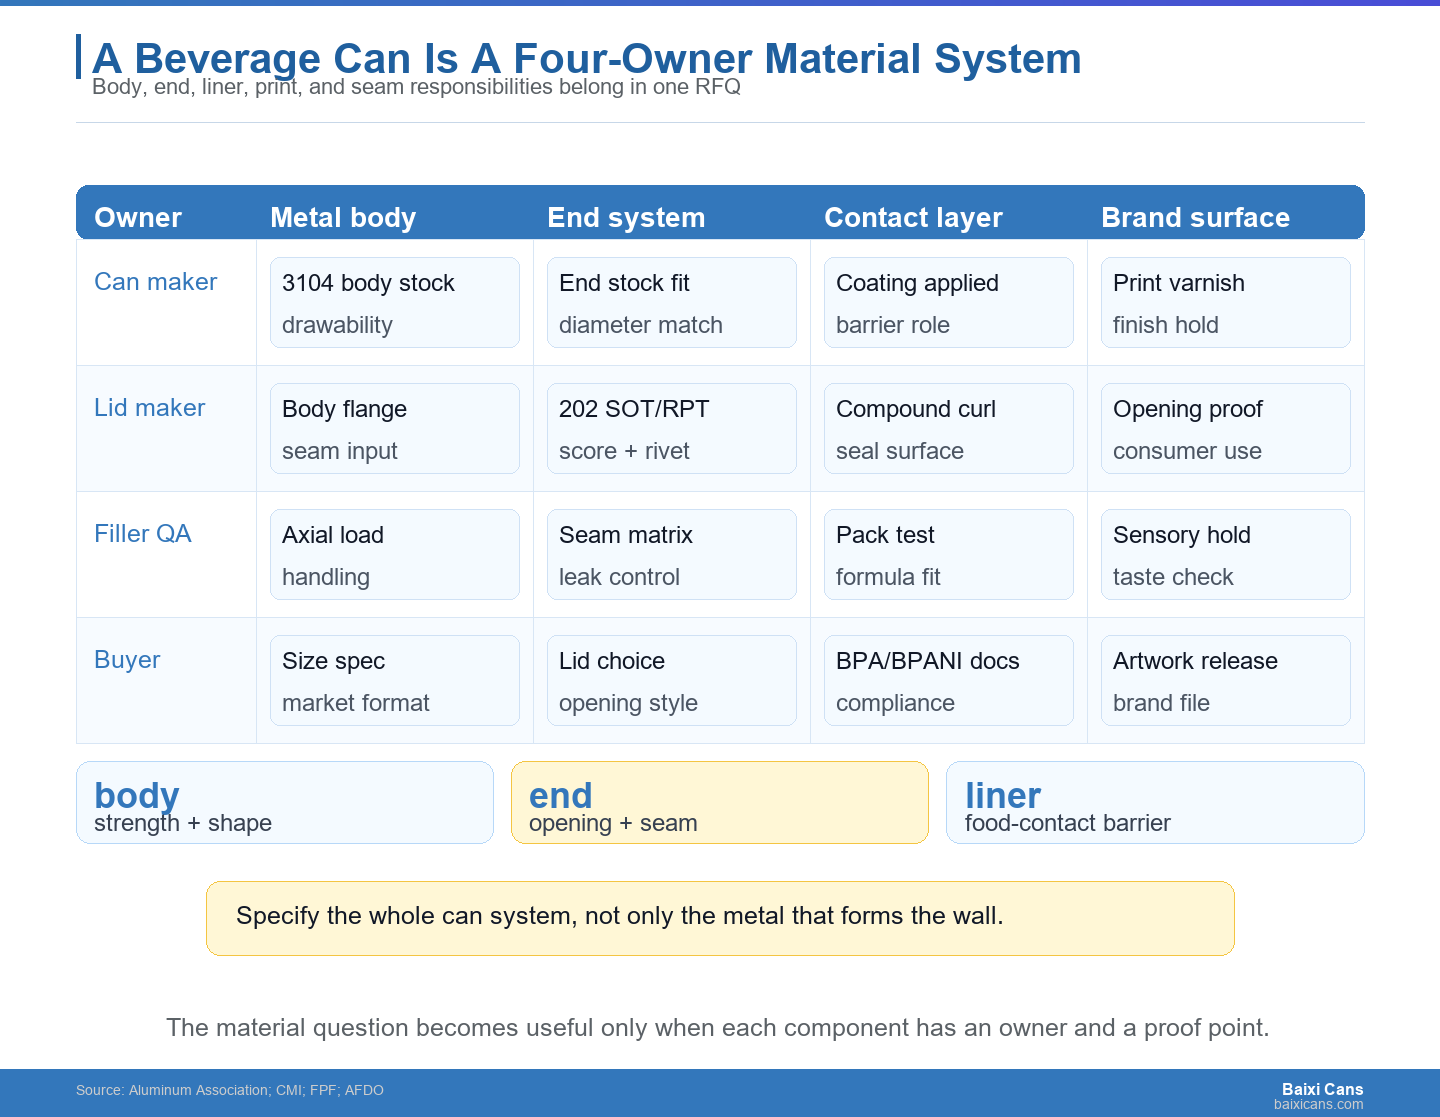Select the 'Buyer' row label

(x=127, y=660)
